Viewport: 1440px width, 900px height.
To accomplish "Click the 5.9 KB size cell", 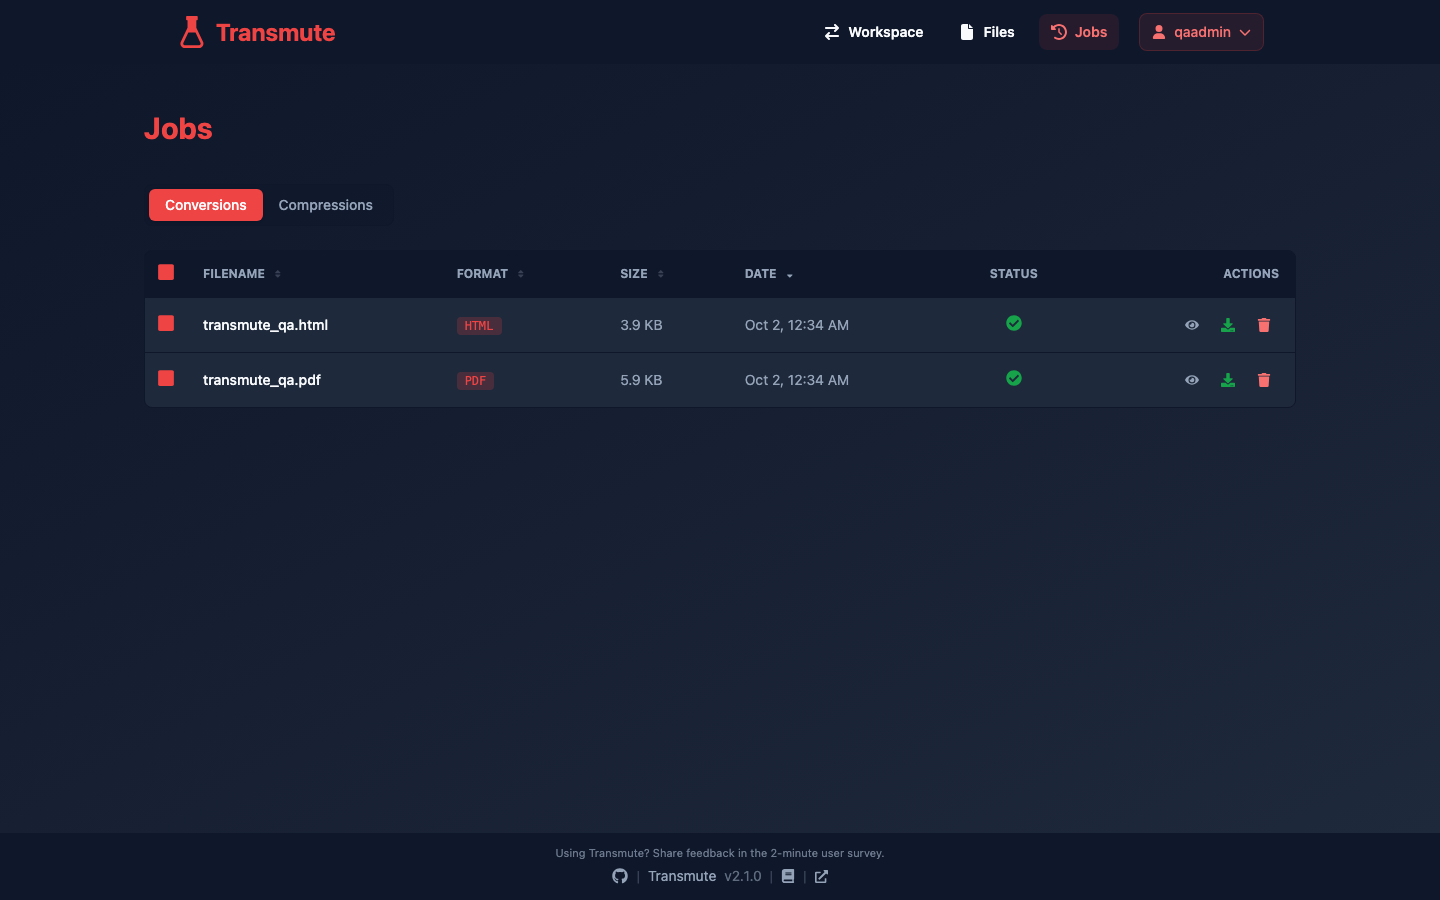I will coord(641,380).
